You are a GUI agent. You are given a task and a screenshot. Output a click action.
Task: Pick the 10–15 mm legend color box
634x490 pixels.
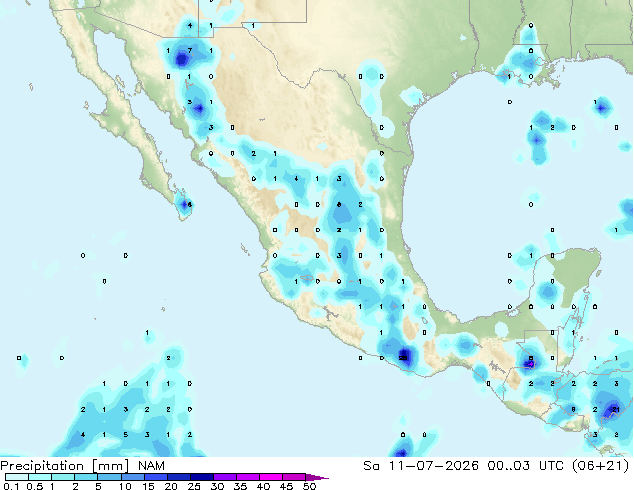[132, 477]
